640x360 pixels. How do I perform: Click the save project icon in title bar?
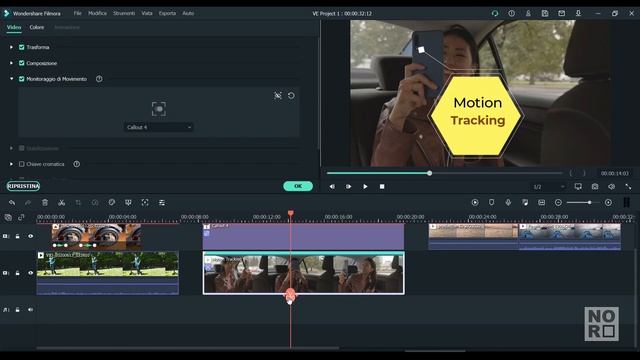pyautogui.click(x=545, y=13)
